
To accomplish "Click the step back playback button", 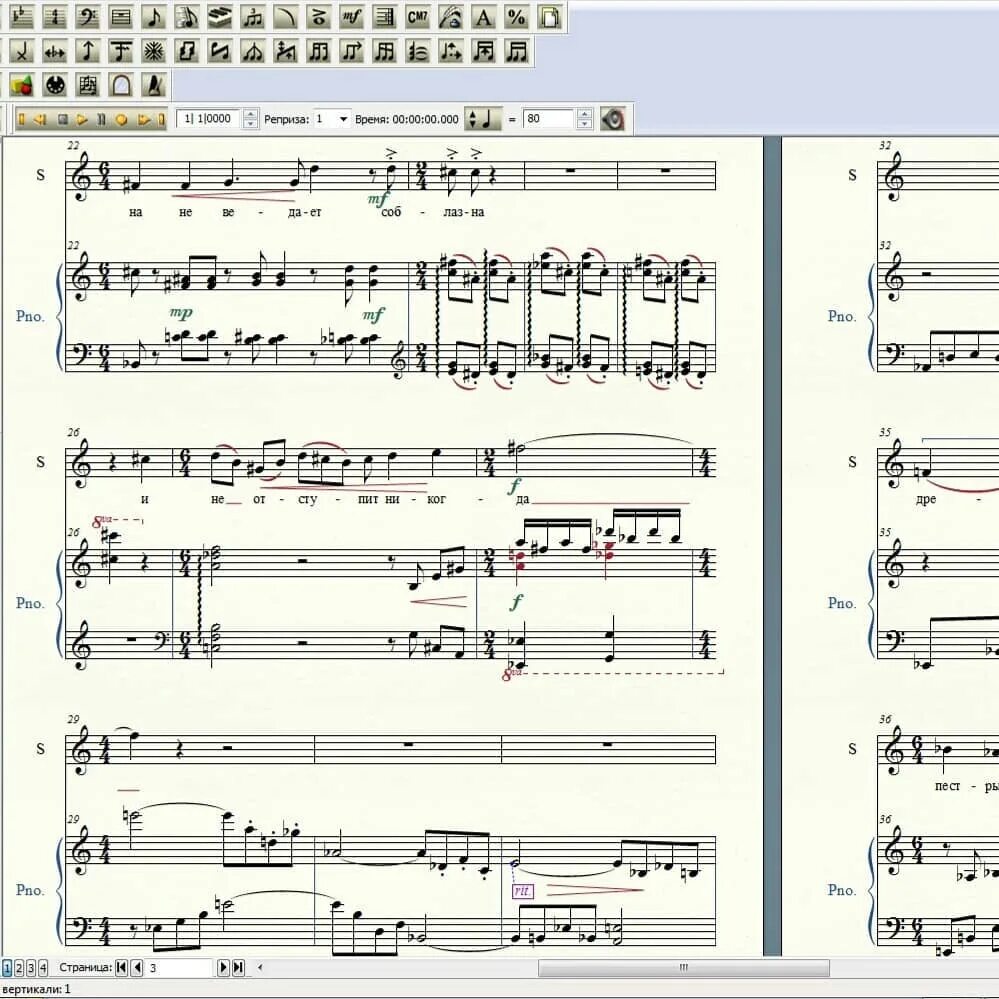I will tap(40, 119).
